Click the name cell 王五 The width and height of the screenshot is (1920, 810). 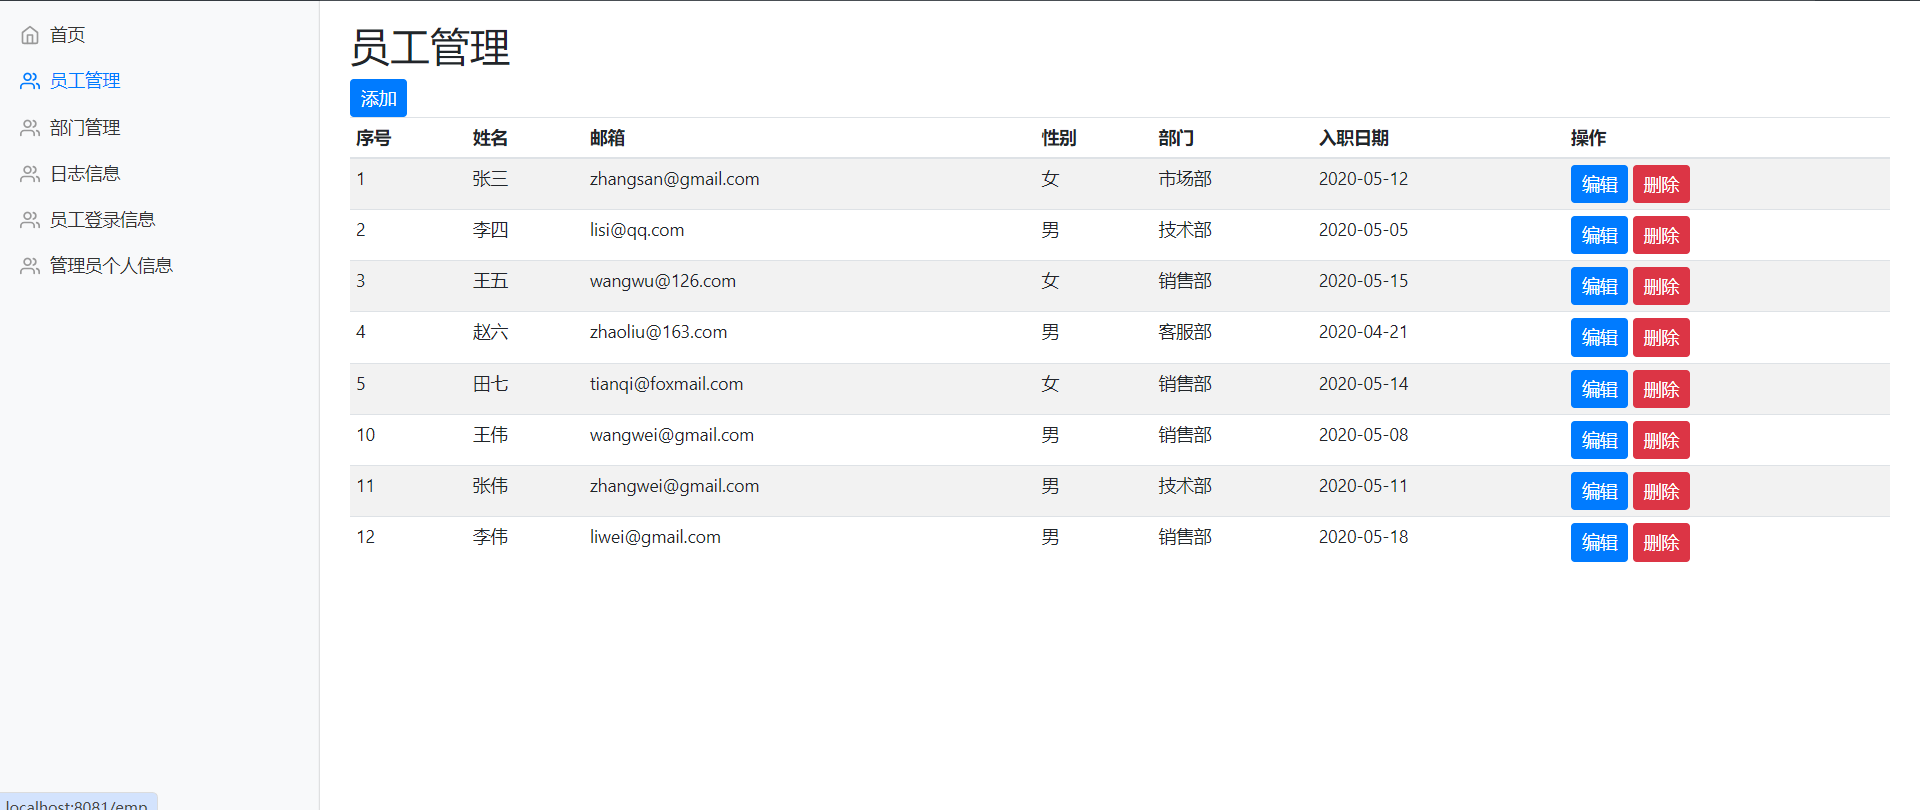point(490,281)
